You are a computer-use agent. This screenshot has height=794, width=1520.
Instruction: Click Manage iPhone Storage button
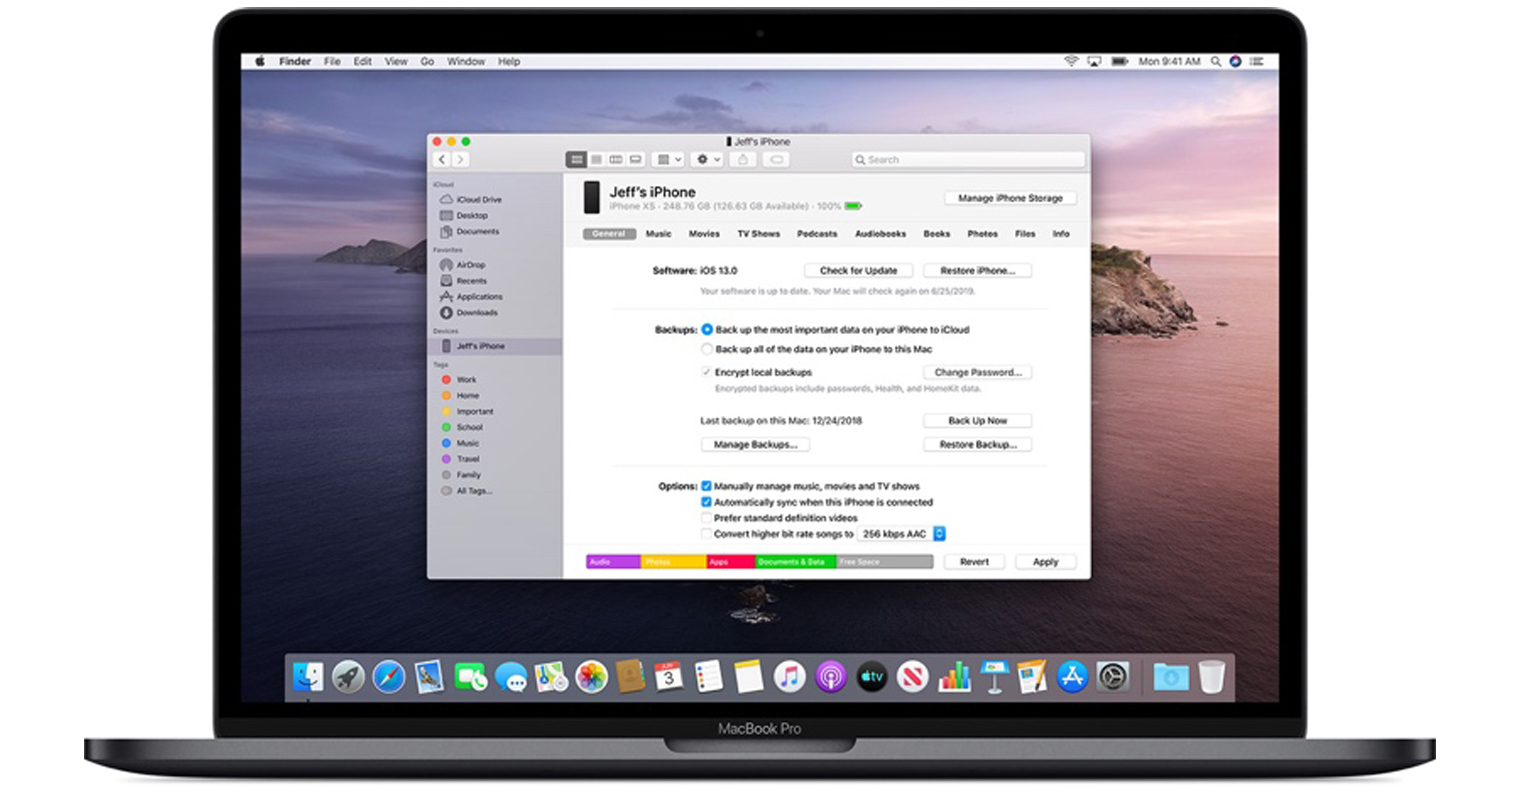1010,198
